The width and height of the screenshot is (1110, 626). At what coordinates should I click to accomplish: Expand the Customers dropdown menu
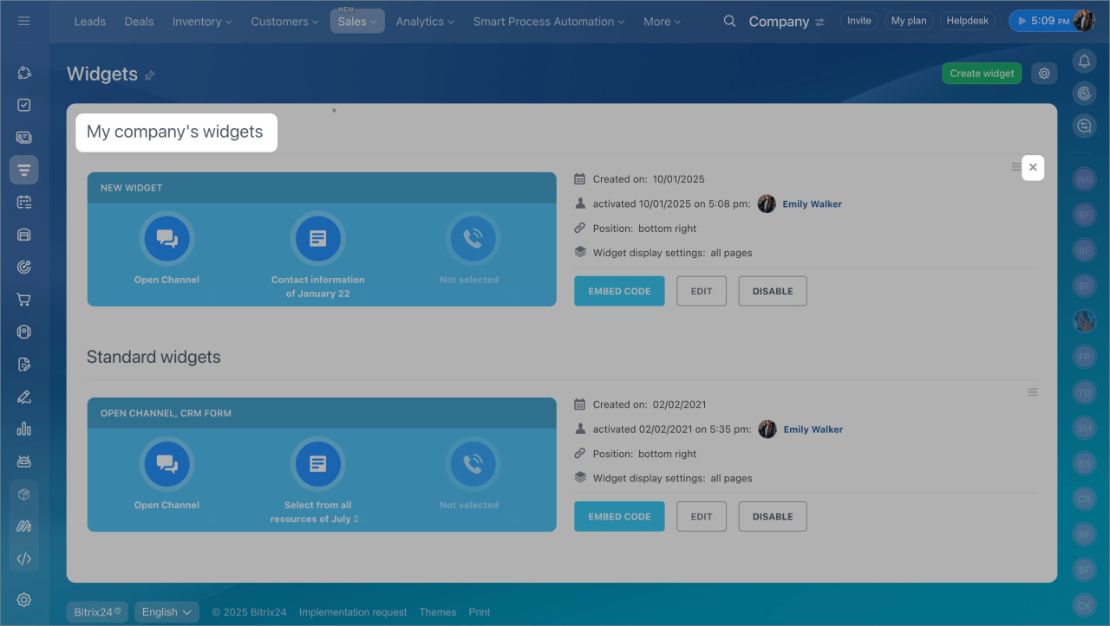pos(285,21)
